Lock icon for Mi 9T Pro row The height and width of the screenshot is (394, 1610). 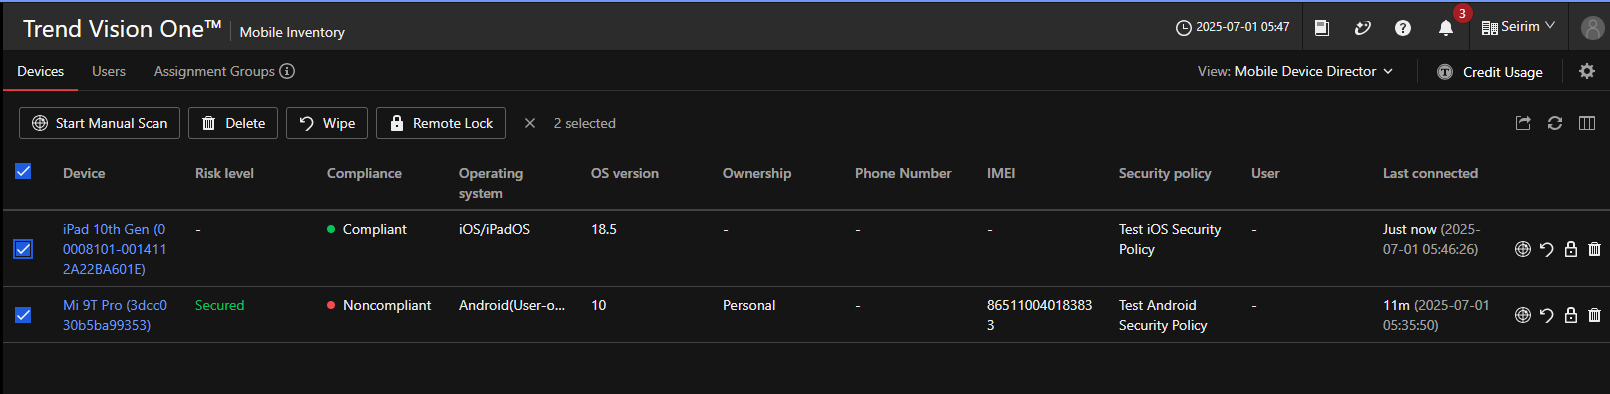coord(1571,315)
